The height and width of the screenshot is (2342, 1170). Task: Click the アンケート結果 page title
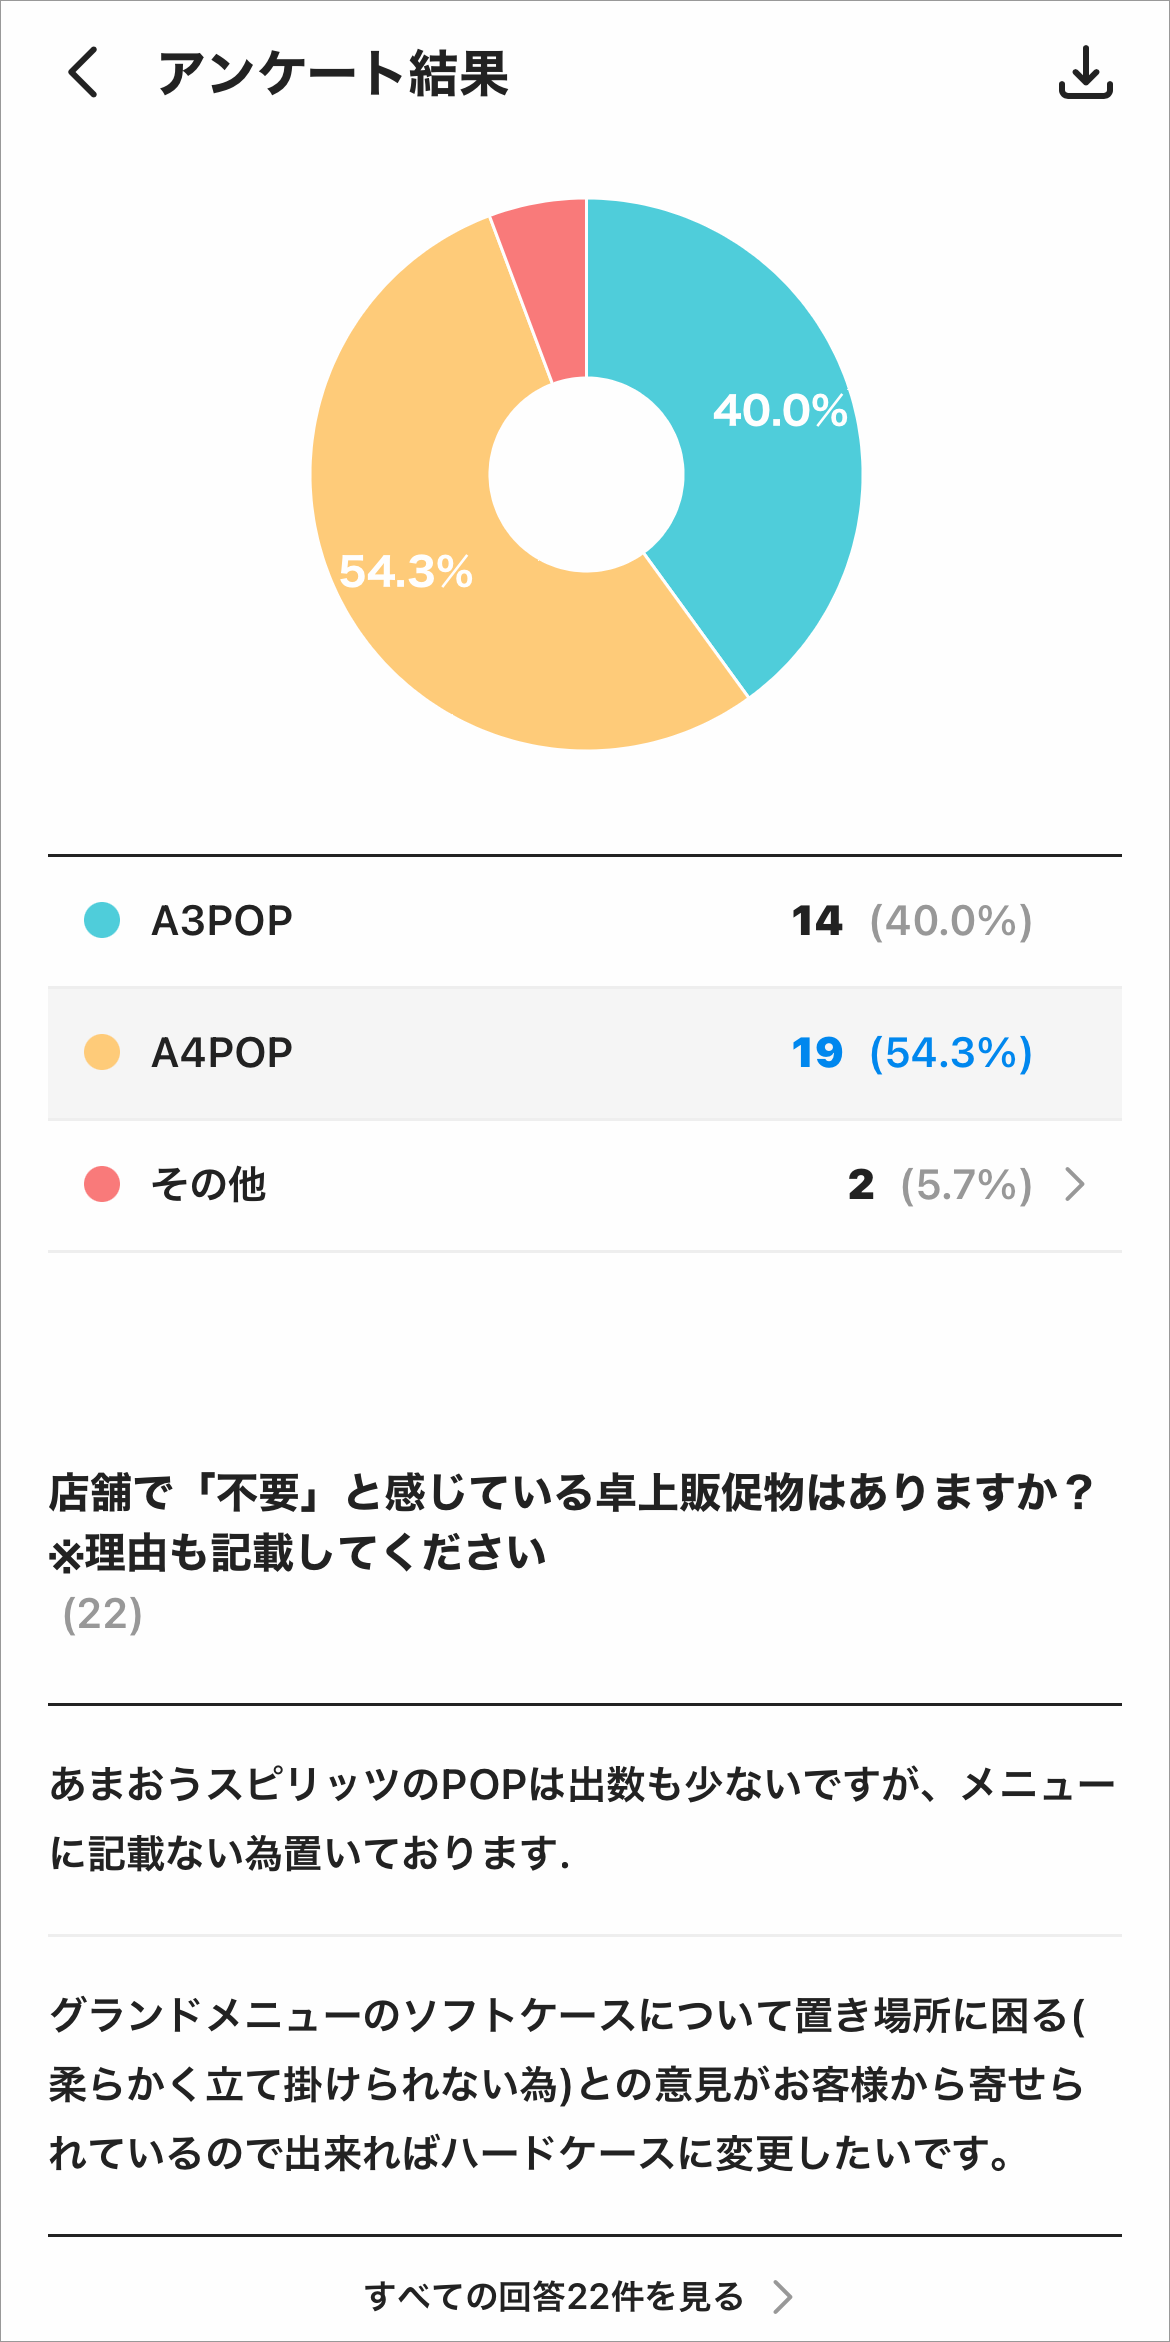tap(332, 74)
